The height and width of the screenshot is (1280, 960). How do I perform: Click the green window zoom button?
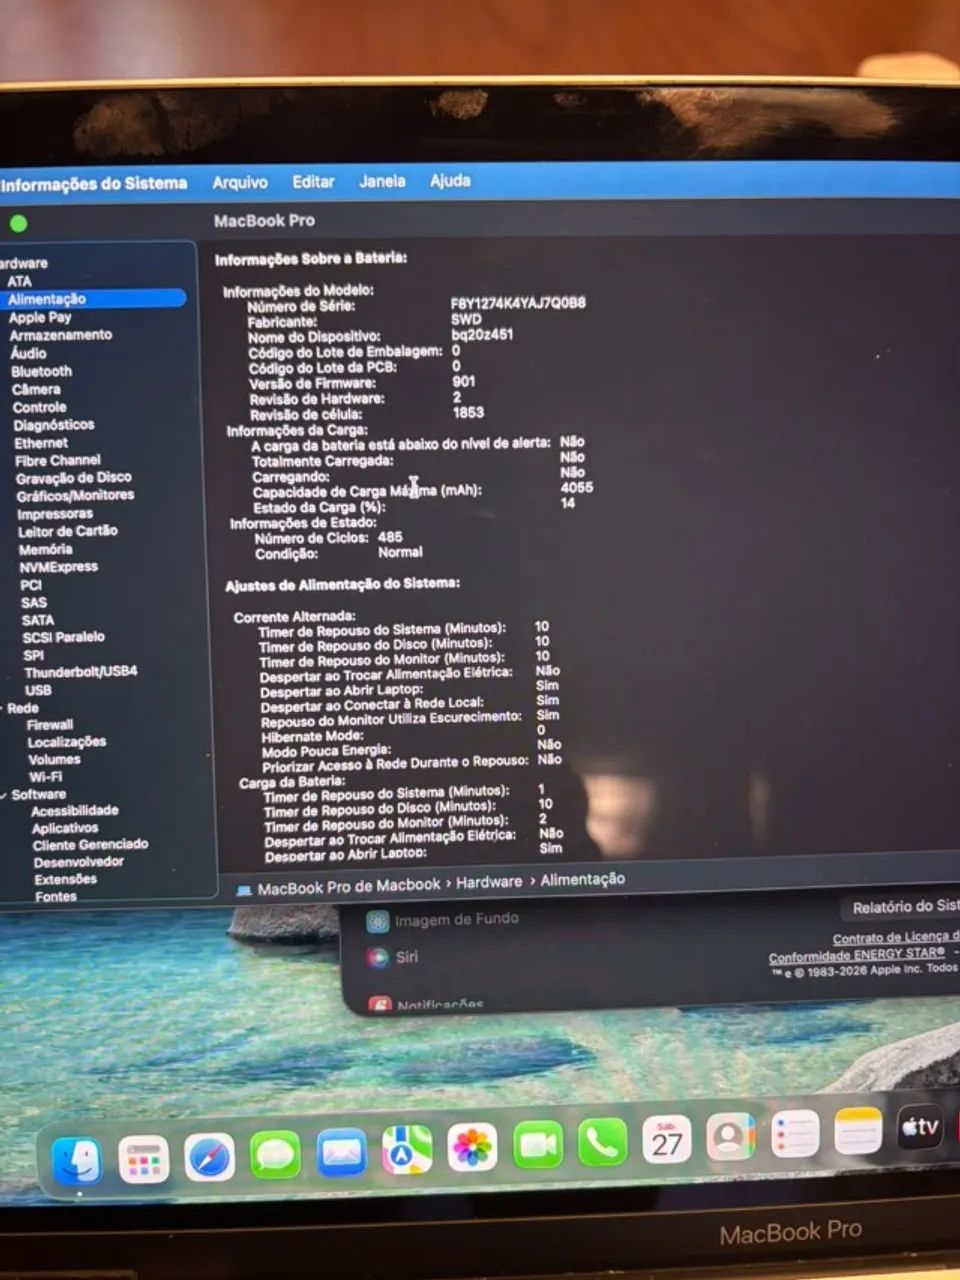18,223
